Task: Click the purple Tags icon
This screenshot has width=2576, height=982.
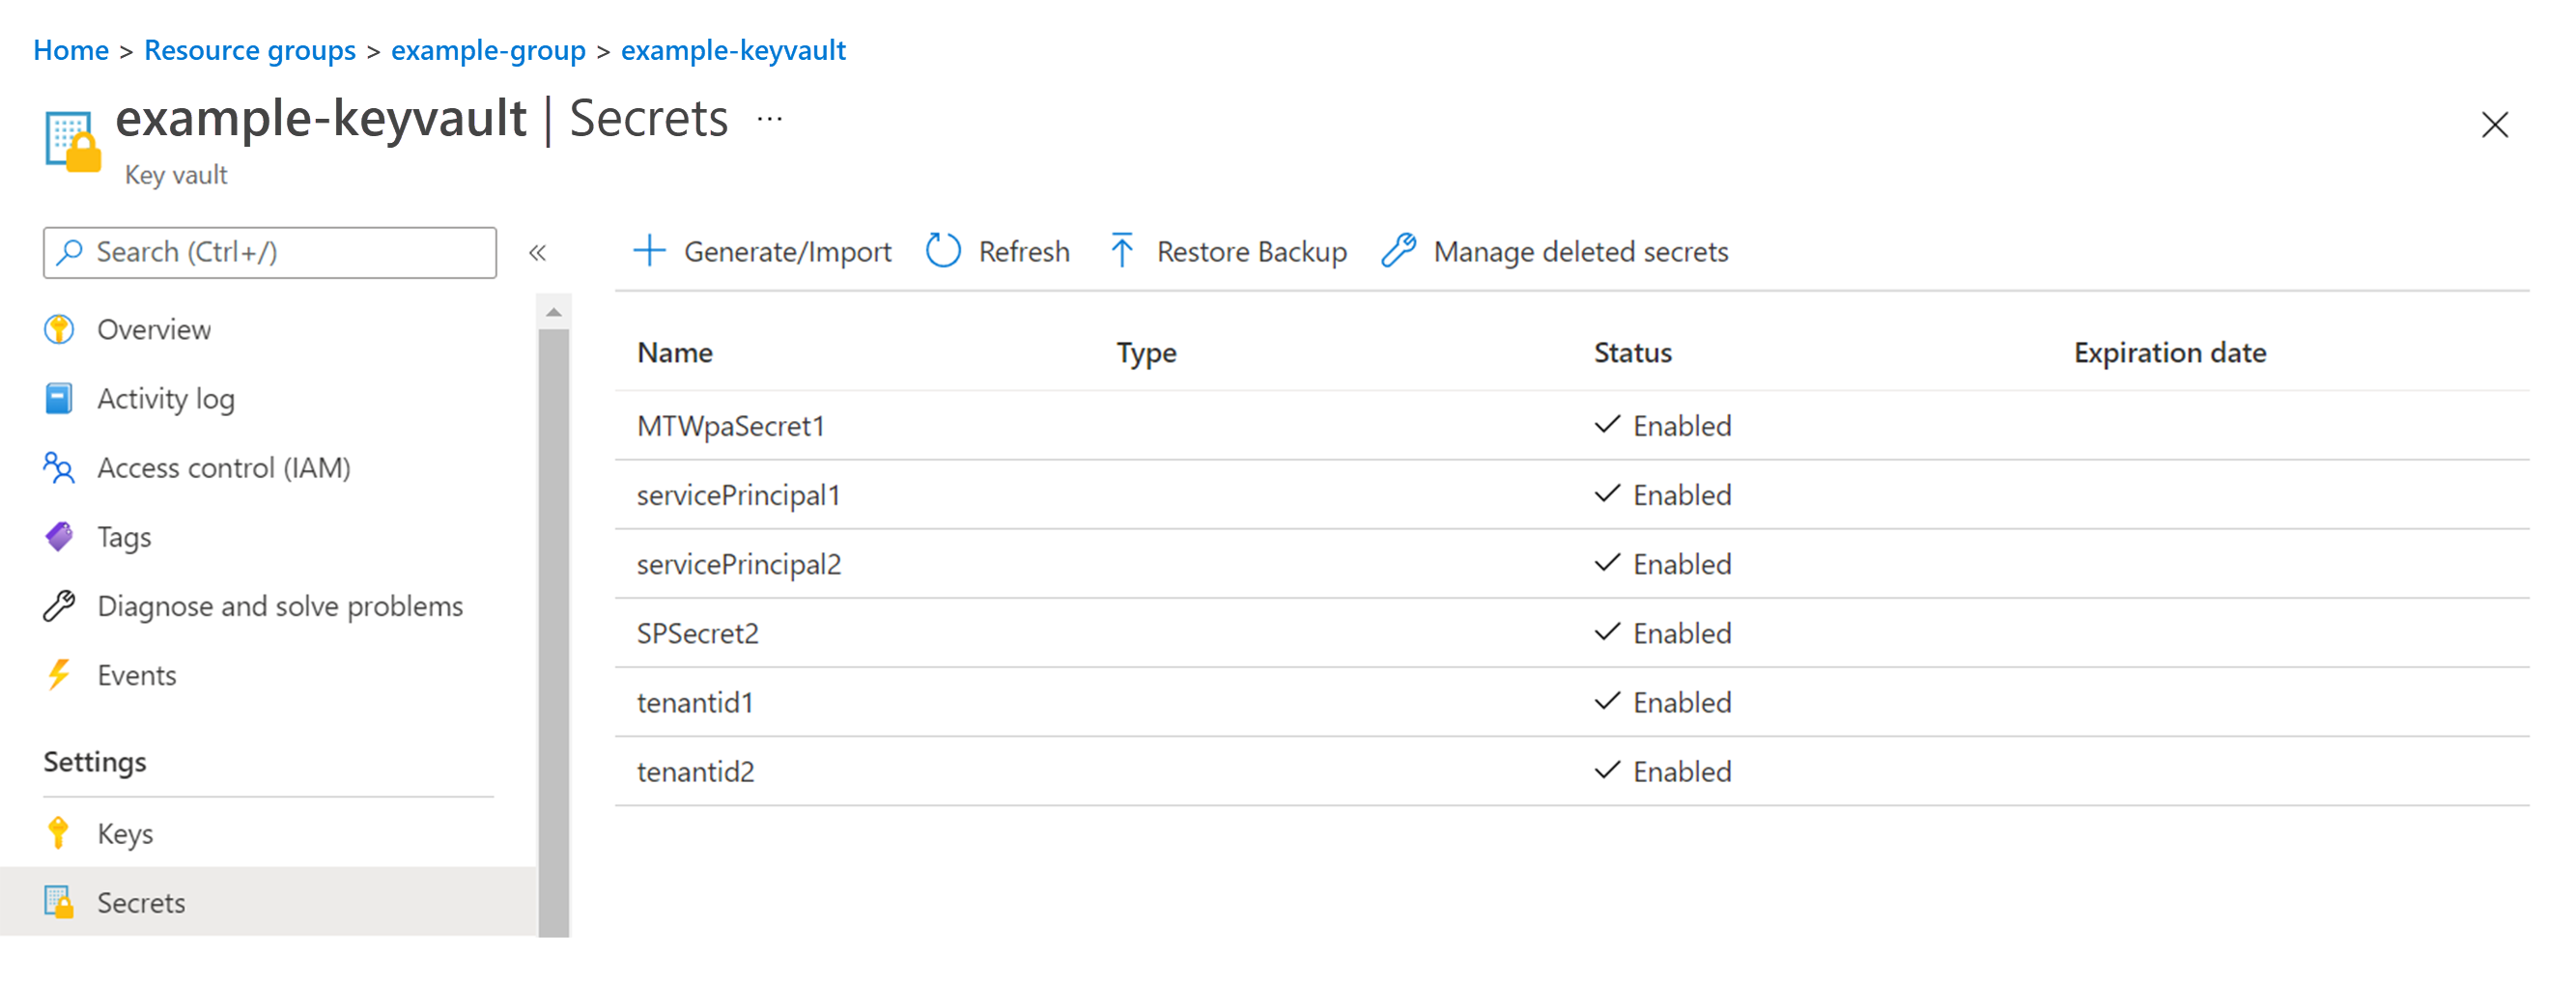Action: 59,536
